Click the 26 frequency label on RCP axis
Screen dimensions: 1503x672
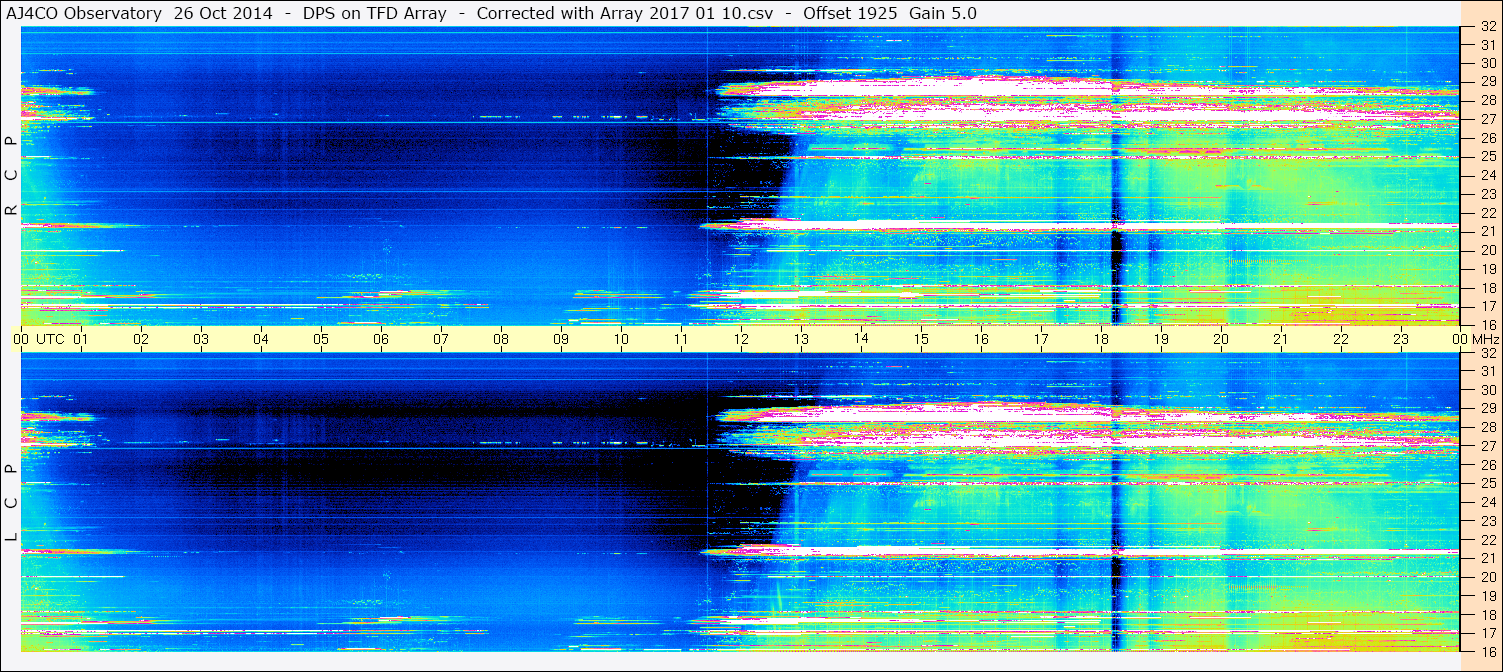click(x=1487, y=138)
